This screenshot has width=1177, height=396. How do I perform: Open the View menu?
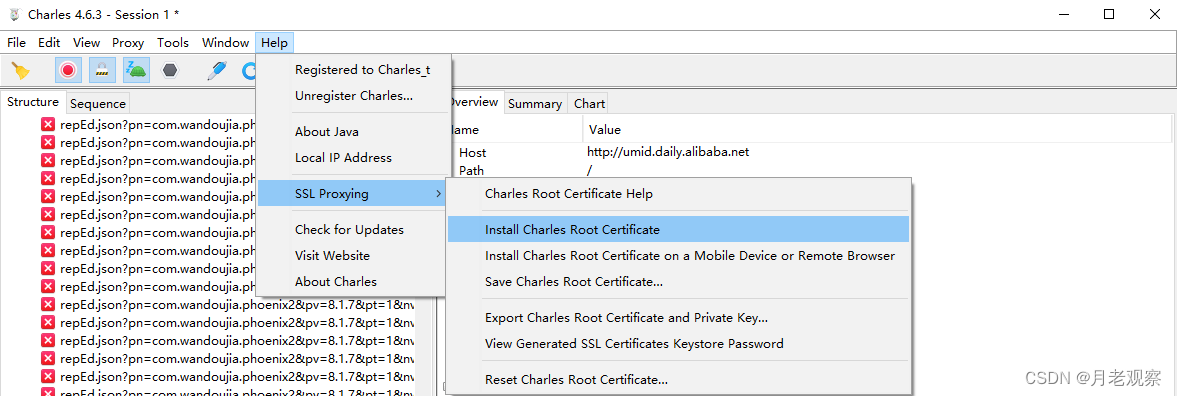tap(86, 43)
